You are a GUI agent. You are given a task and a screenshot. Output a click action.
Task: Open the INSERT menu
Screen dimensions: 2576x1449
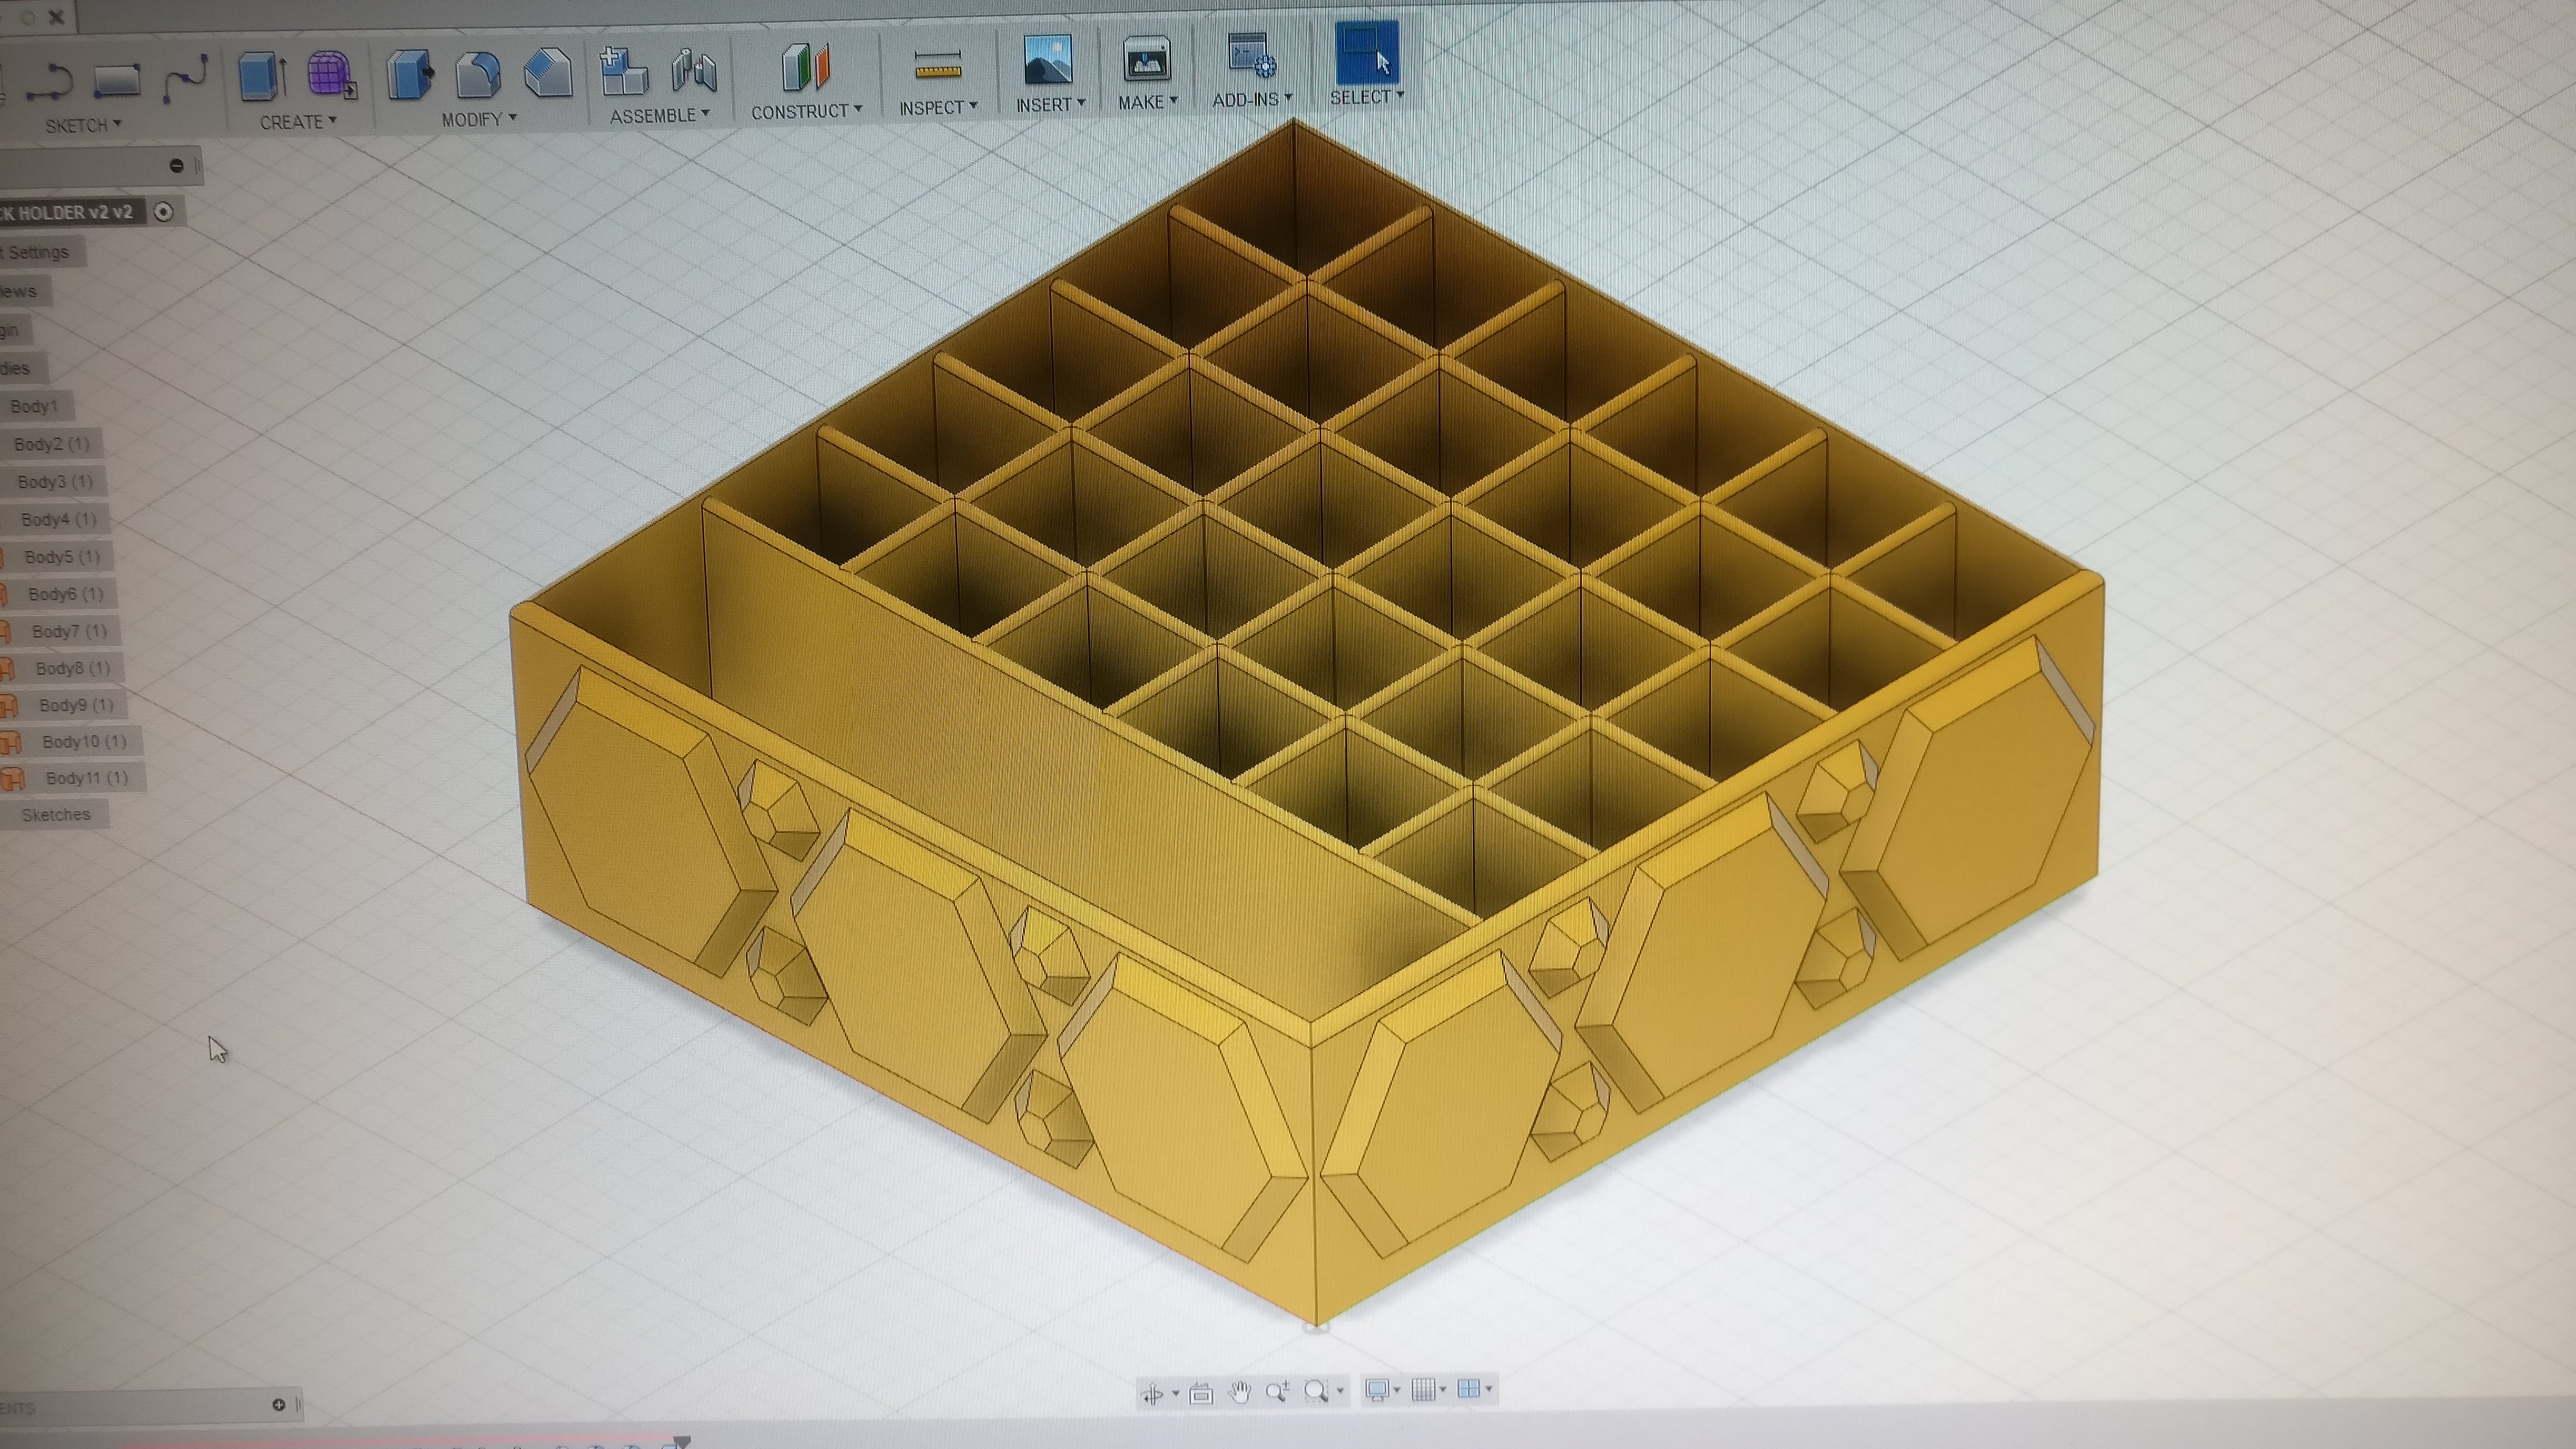point(1050,104)
